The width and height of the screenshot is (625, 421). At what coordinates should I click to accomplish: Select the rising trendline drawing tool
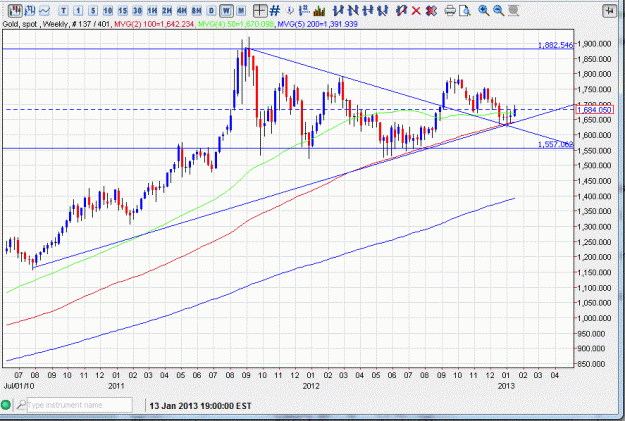click(x=338, y=11)
